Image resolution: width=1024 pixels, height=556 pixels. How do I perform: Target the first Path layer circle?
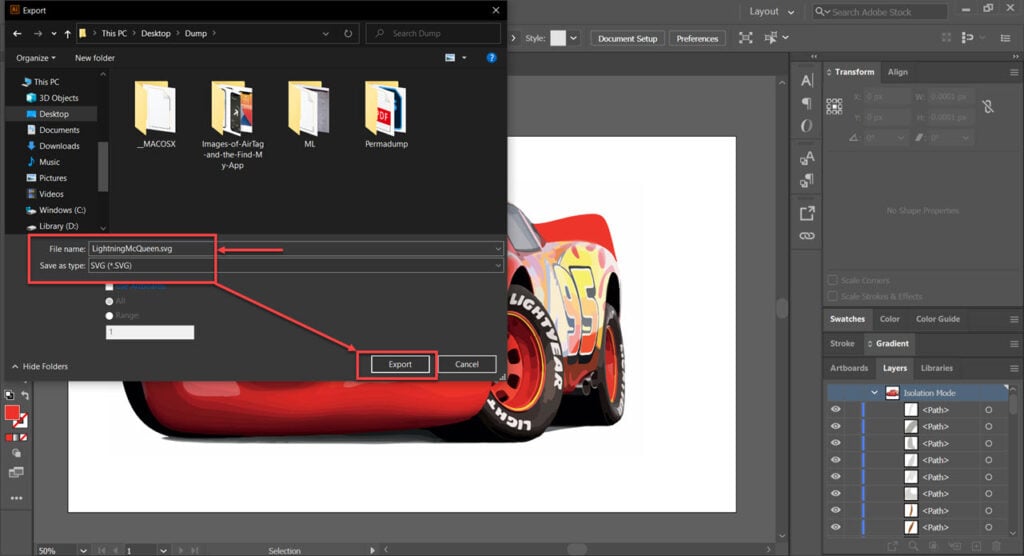(989, 410)
